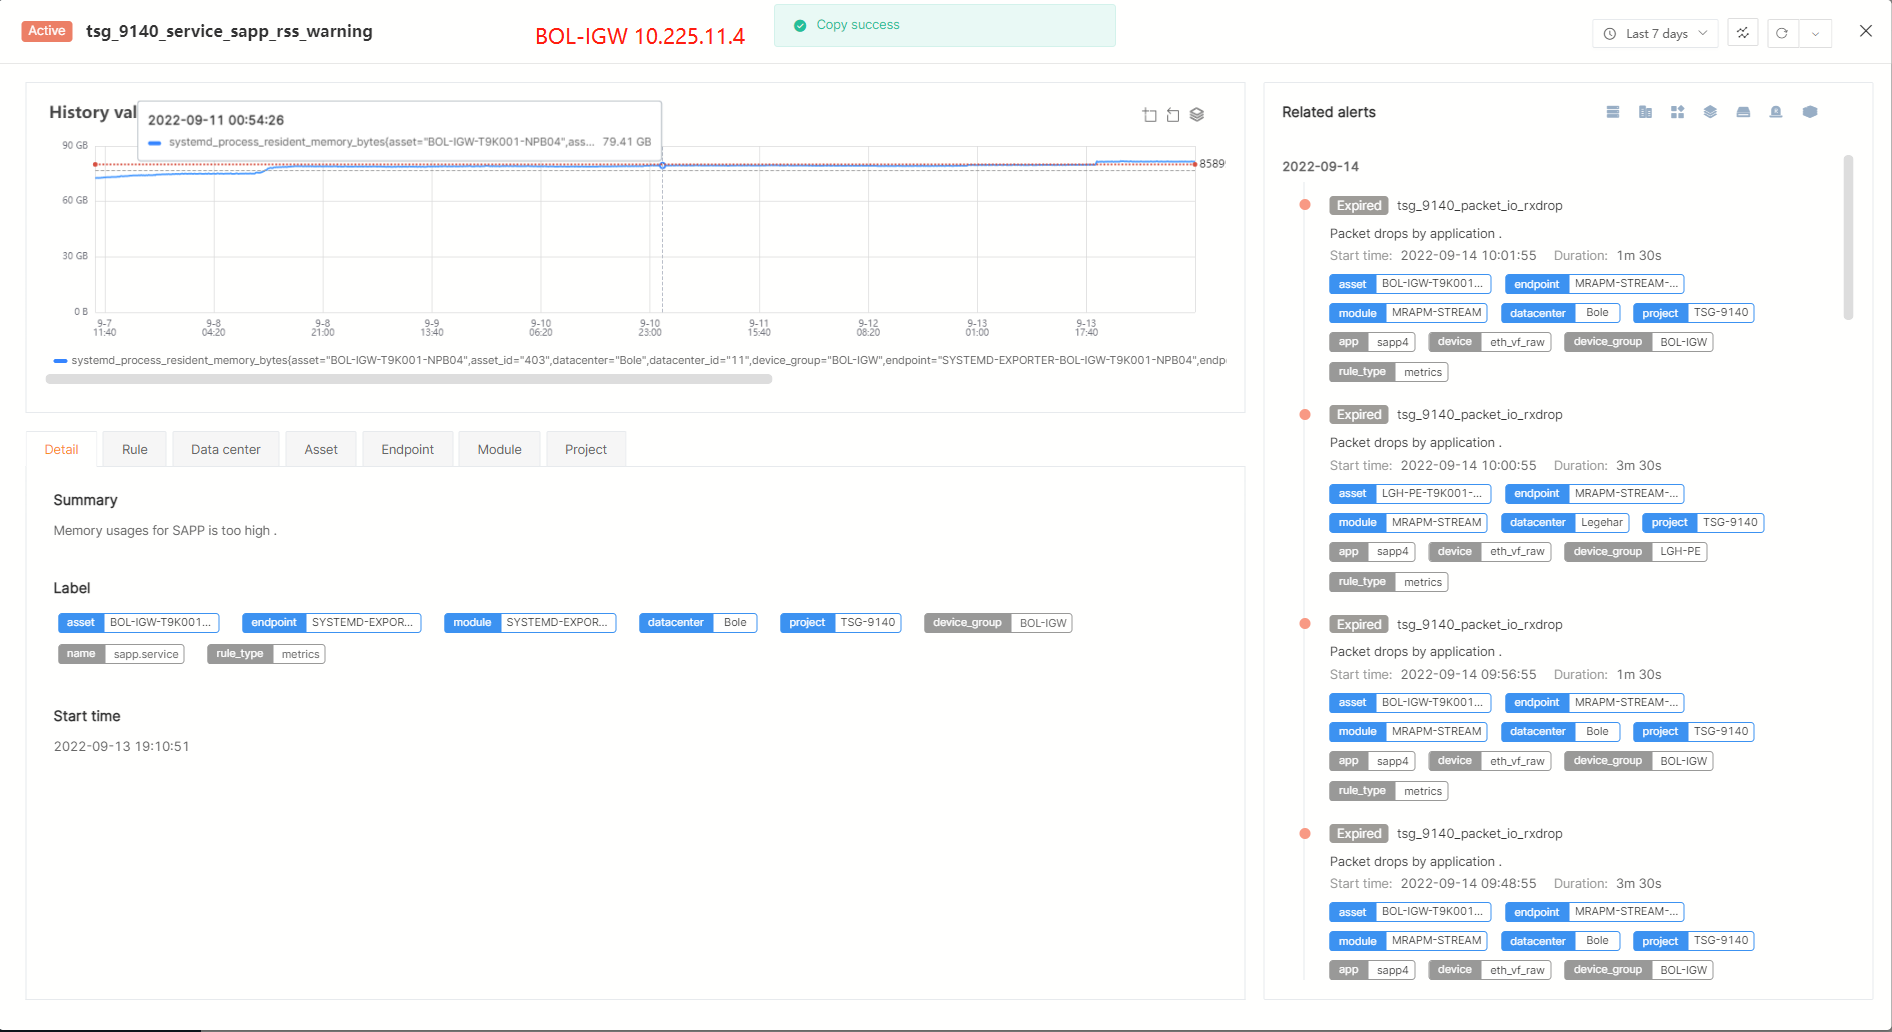Viewport: 1892px width, 1032px height.
Task: Click the asset BOL-IGW-T9K001 label tag in Detail
Action: tap(138, 622)
